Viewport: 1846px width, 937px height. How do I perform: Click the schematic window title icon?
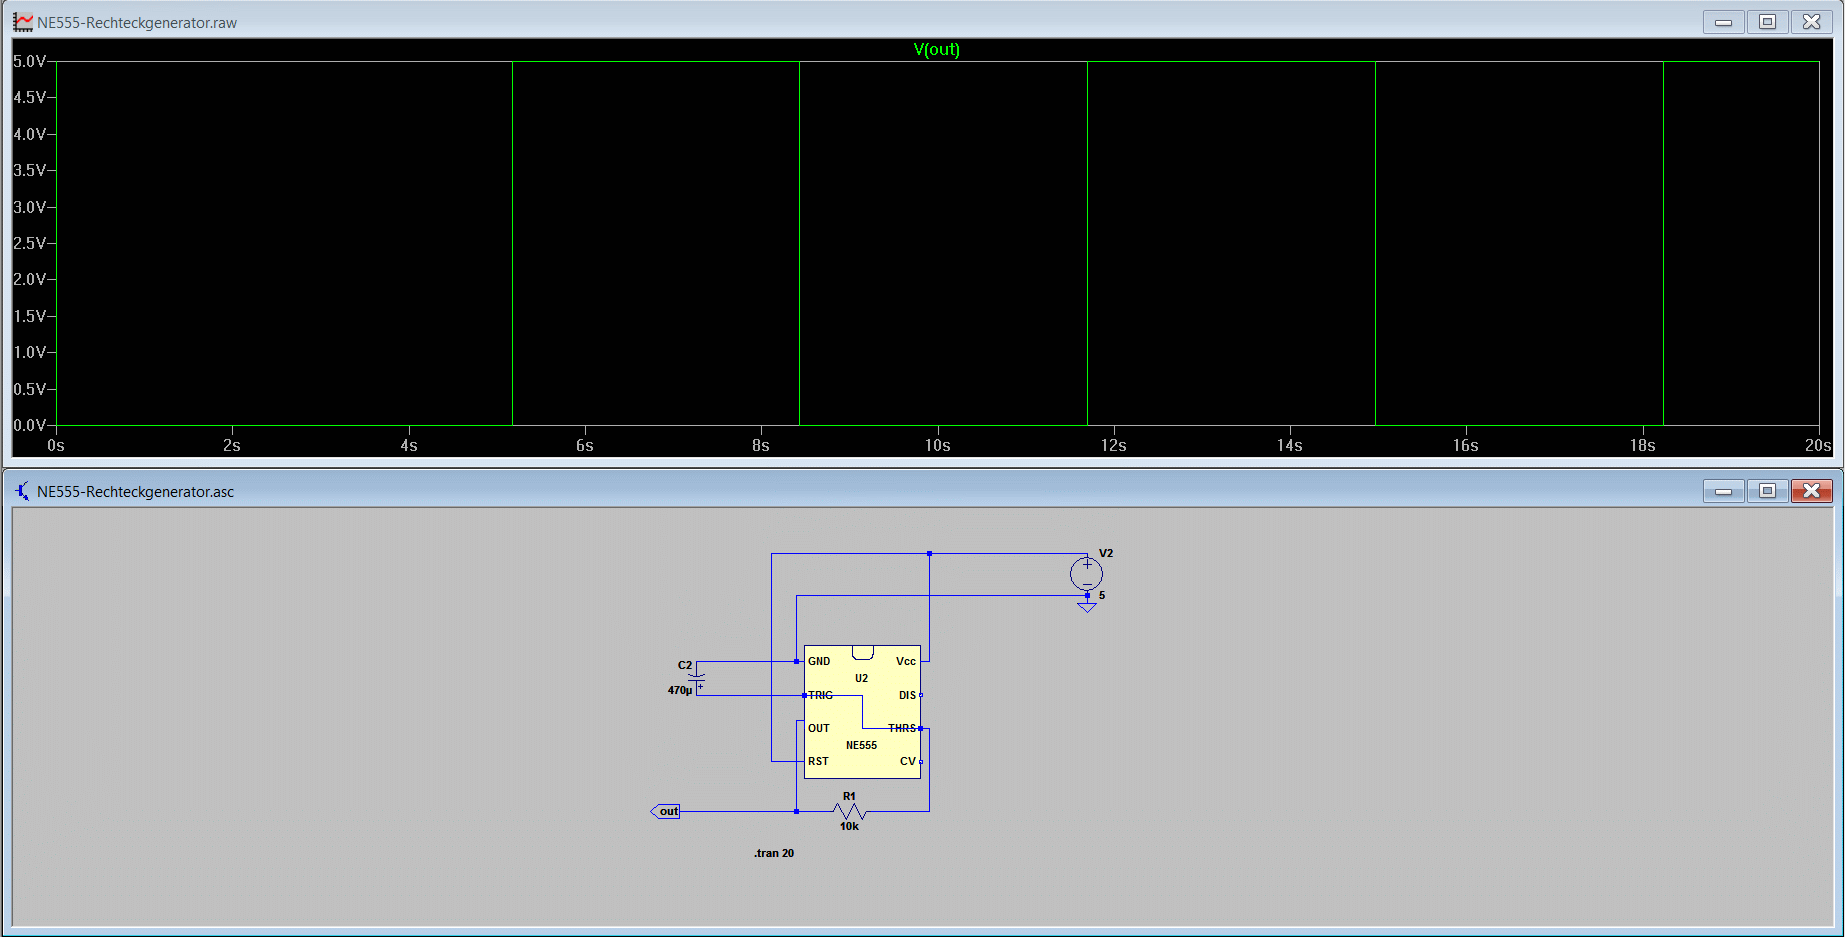(22, 491)
